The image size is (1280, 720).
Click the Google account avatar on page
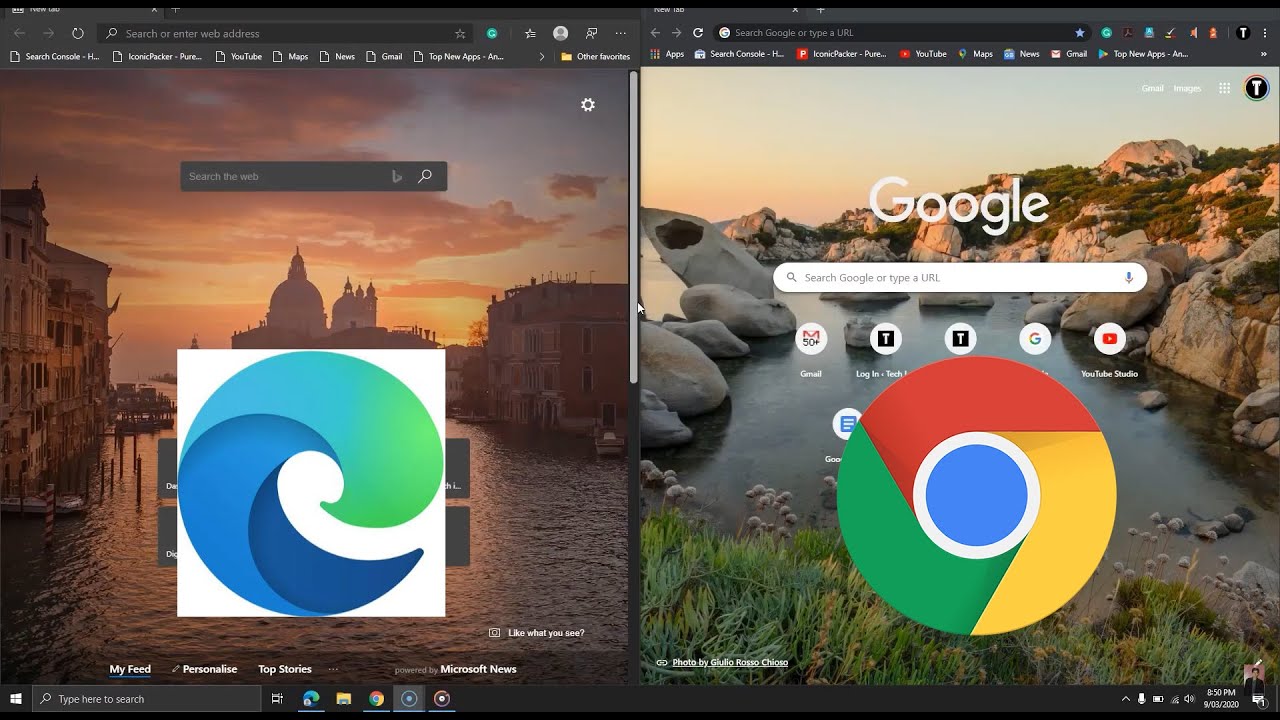(1256, 88)
